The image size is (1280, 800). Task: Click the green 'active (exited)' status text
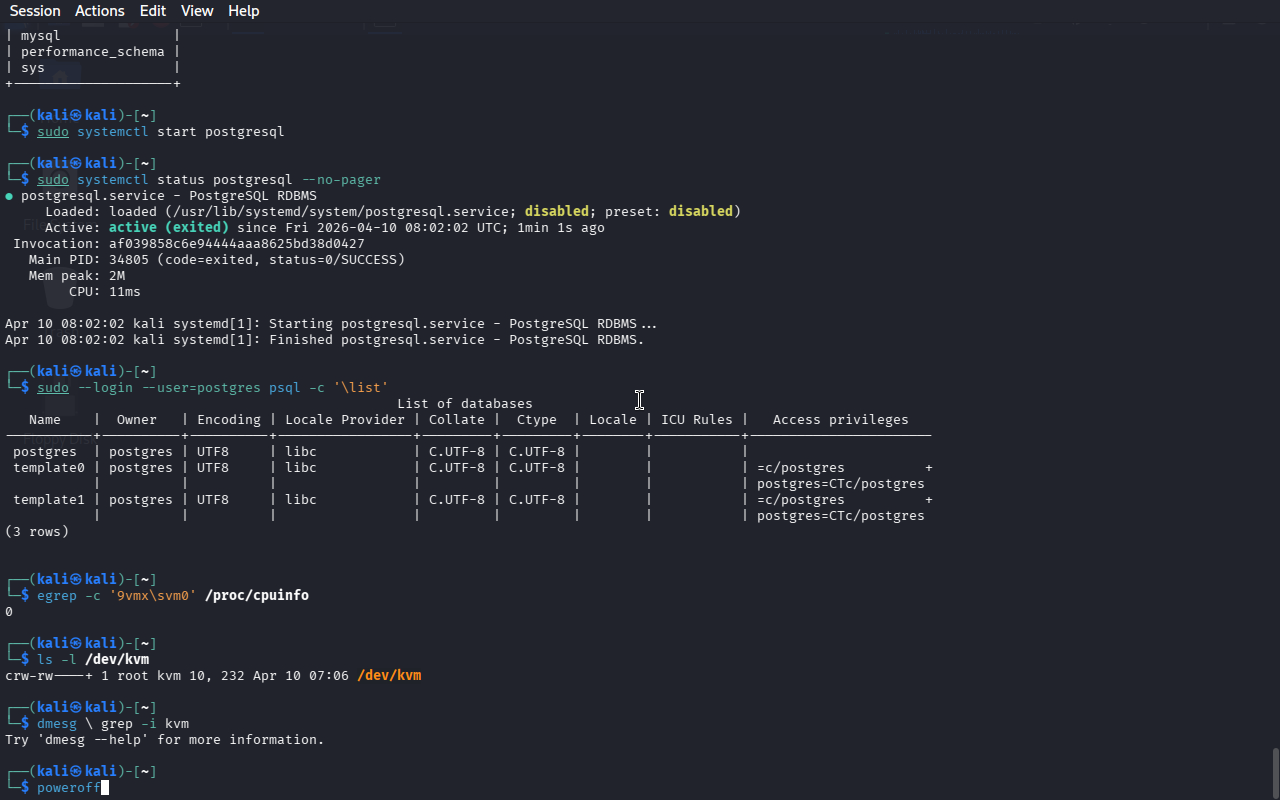168,228
